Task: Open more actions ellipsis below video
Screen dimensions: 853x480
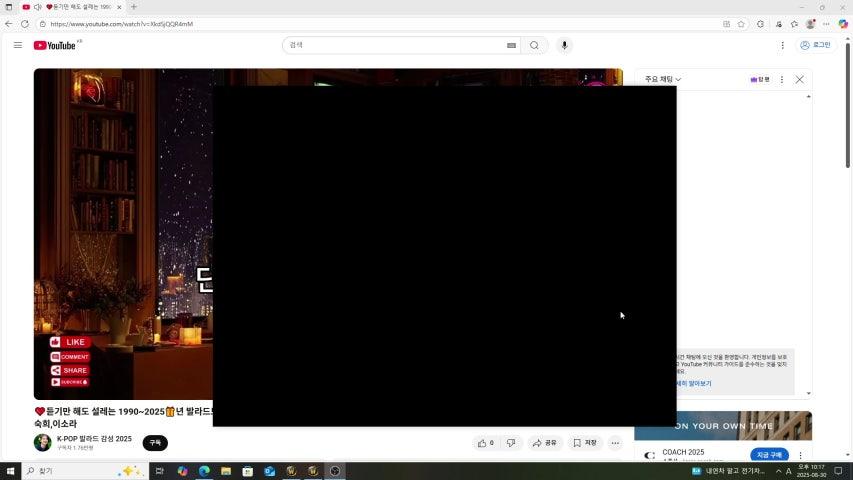Action: point(615,443)
